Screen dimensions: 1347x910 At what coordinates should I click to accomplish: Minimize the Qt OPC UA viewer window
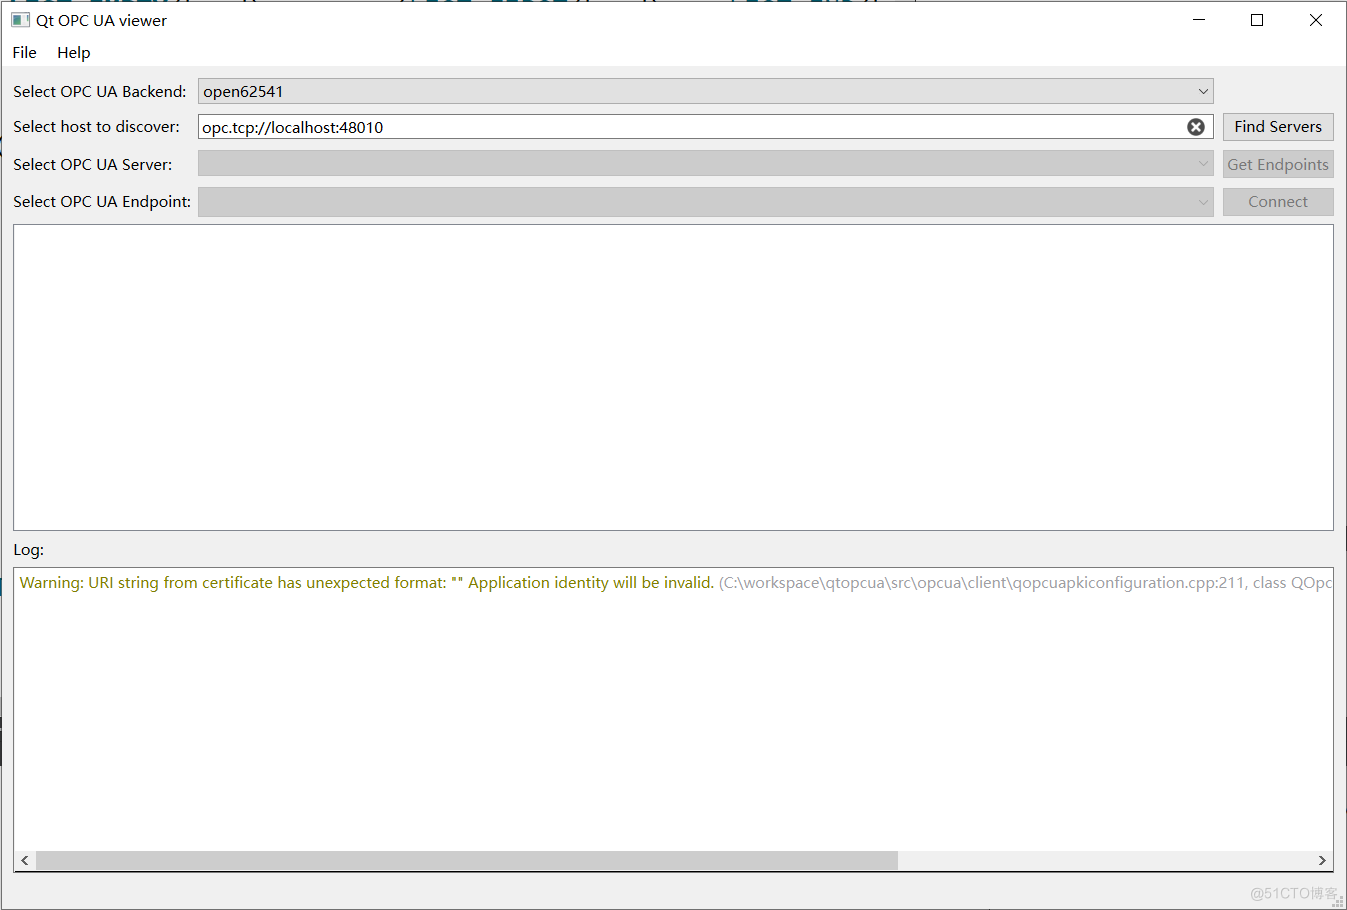click(1199, 20)
